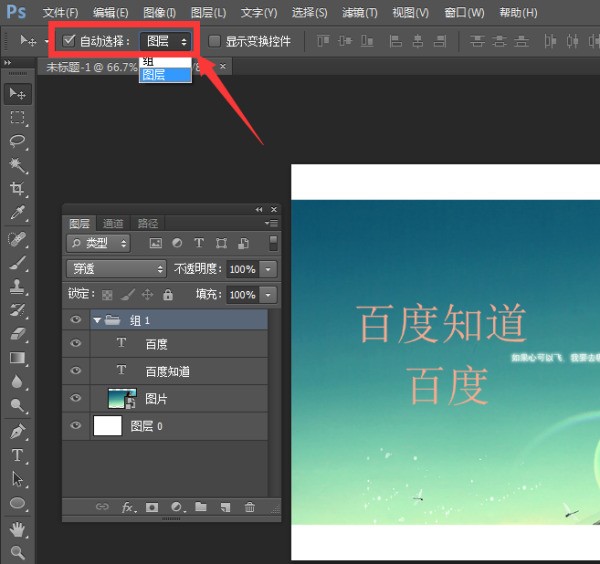Create a new group with folder icon
Screen dimensions: 600x564
point(201,507)
